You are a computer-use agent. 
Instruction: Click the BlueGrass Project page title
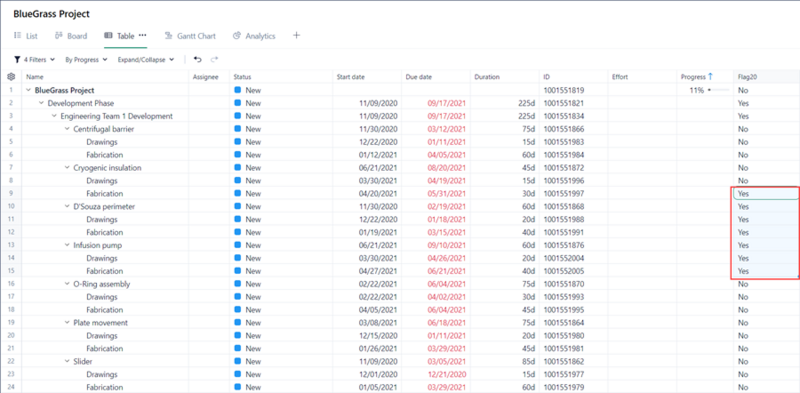[x=52, y=14]
